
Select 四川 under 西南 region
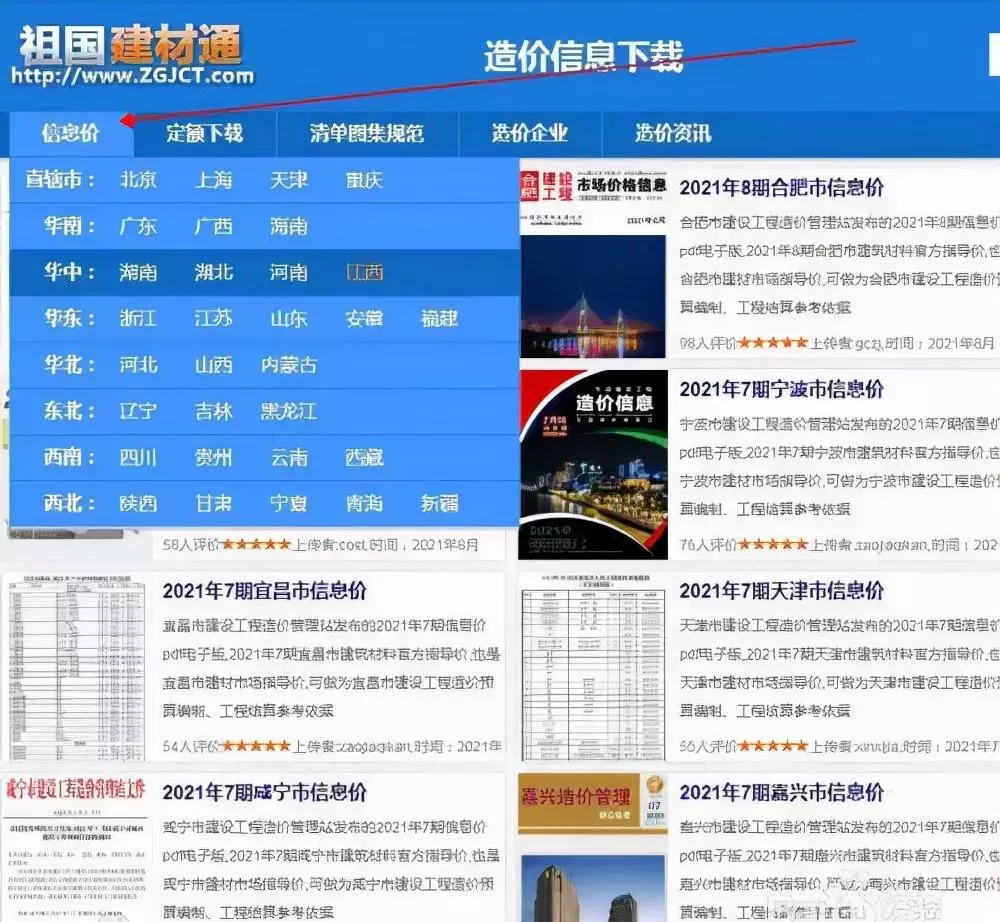[x=138, y=457]
